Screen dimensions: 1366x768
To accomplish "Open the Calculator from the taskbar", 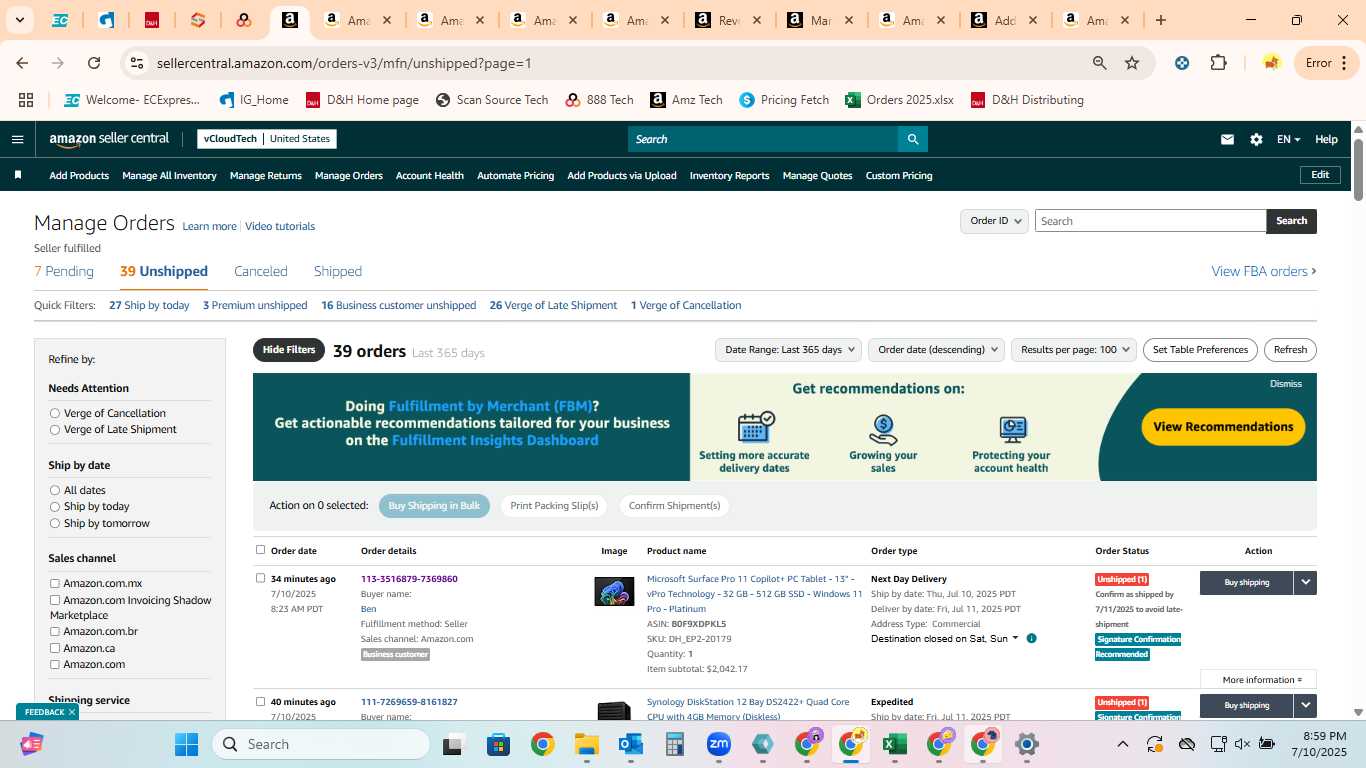I will click(675, 744).
